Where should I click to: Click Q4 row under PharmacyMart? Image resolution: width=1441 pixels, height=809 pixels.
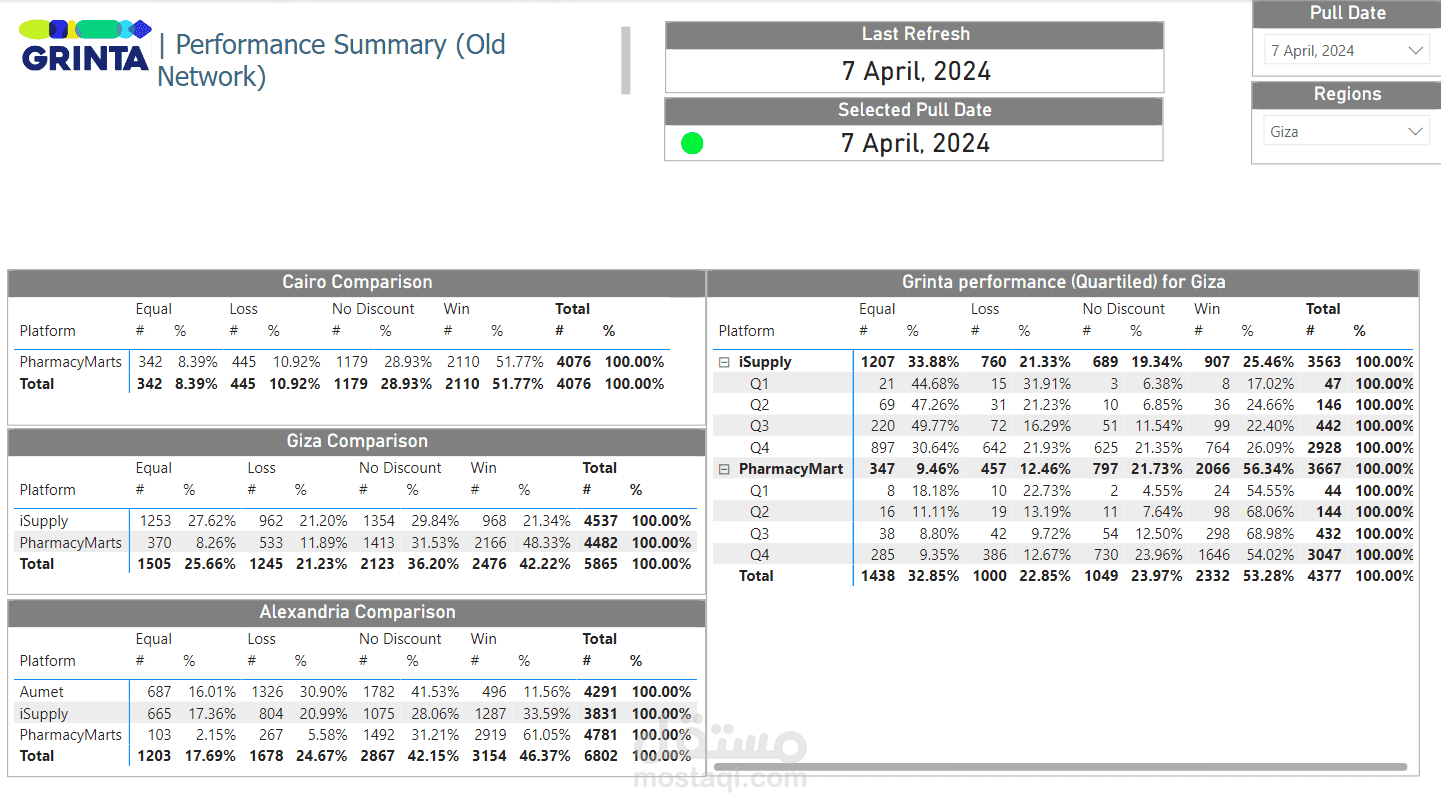pyautogui.click(x=1064, y=555)
